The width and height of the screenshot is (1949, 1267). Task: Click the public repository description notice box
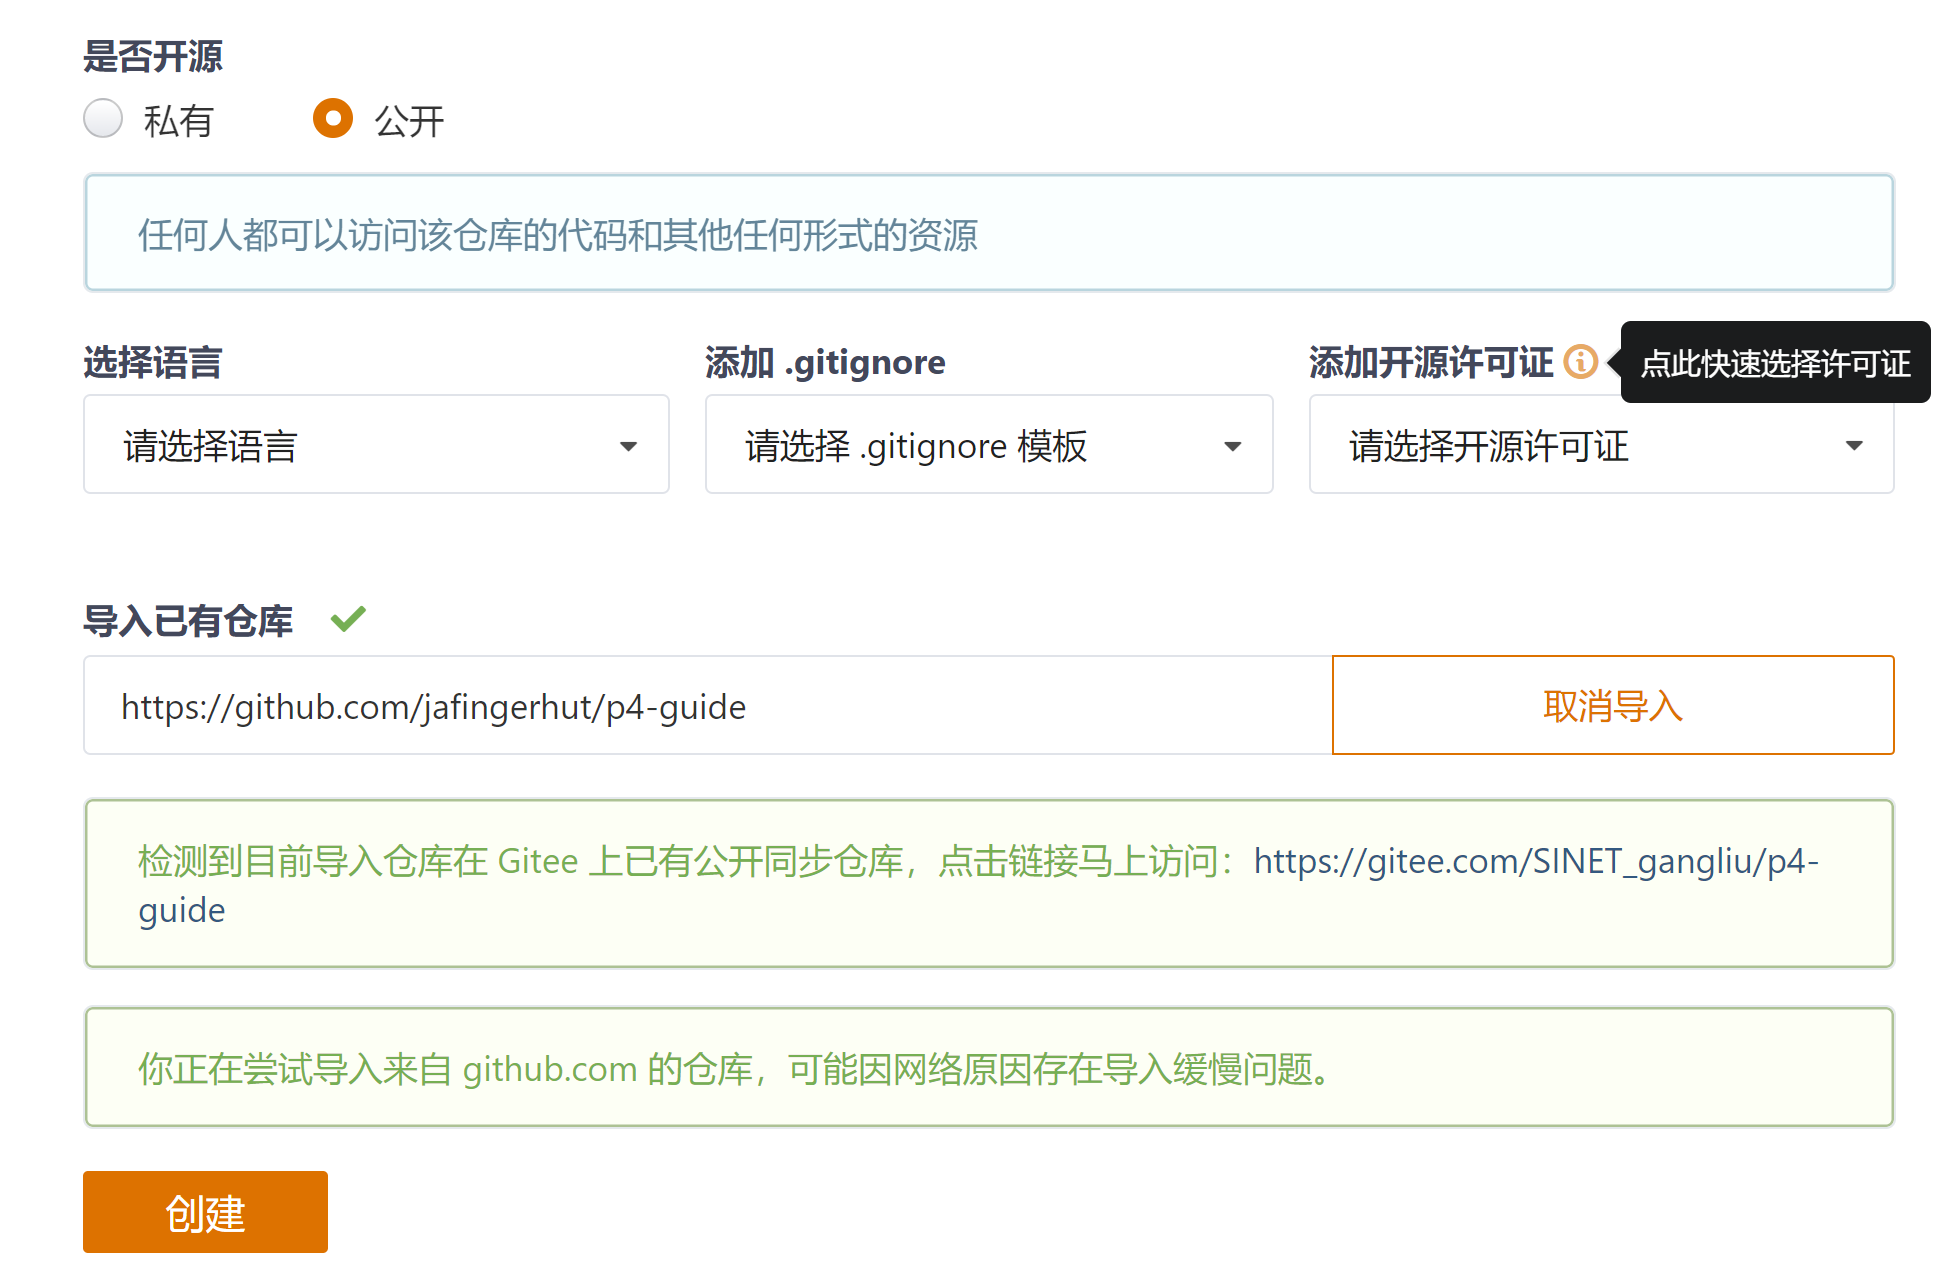pos(988,234)
